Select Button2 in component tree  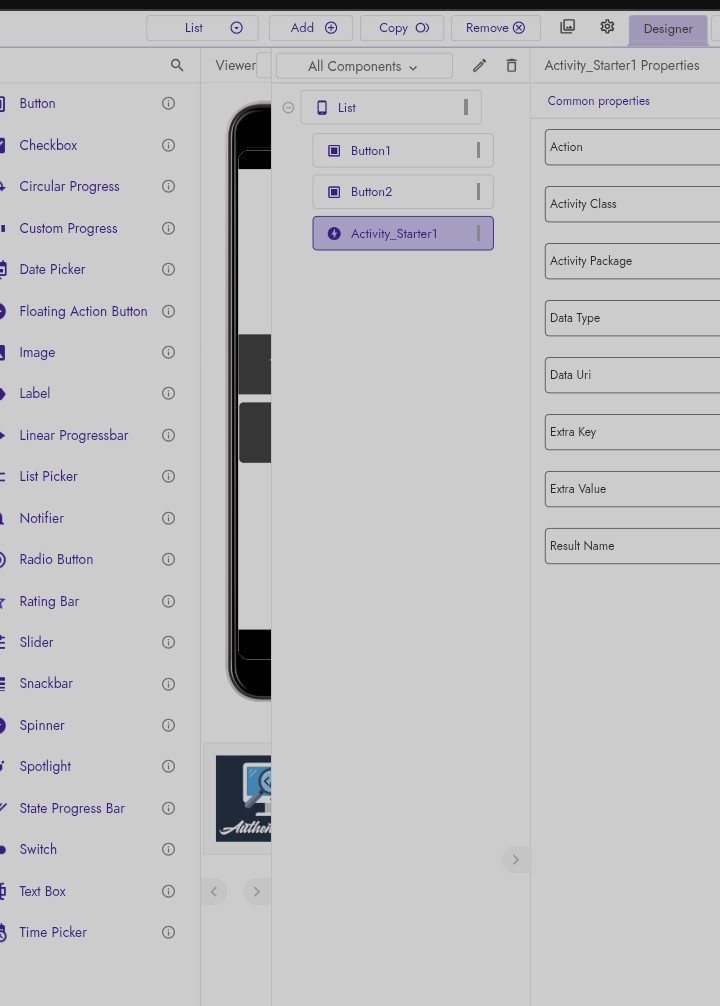403,192
